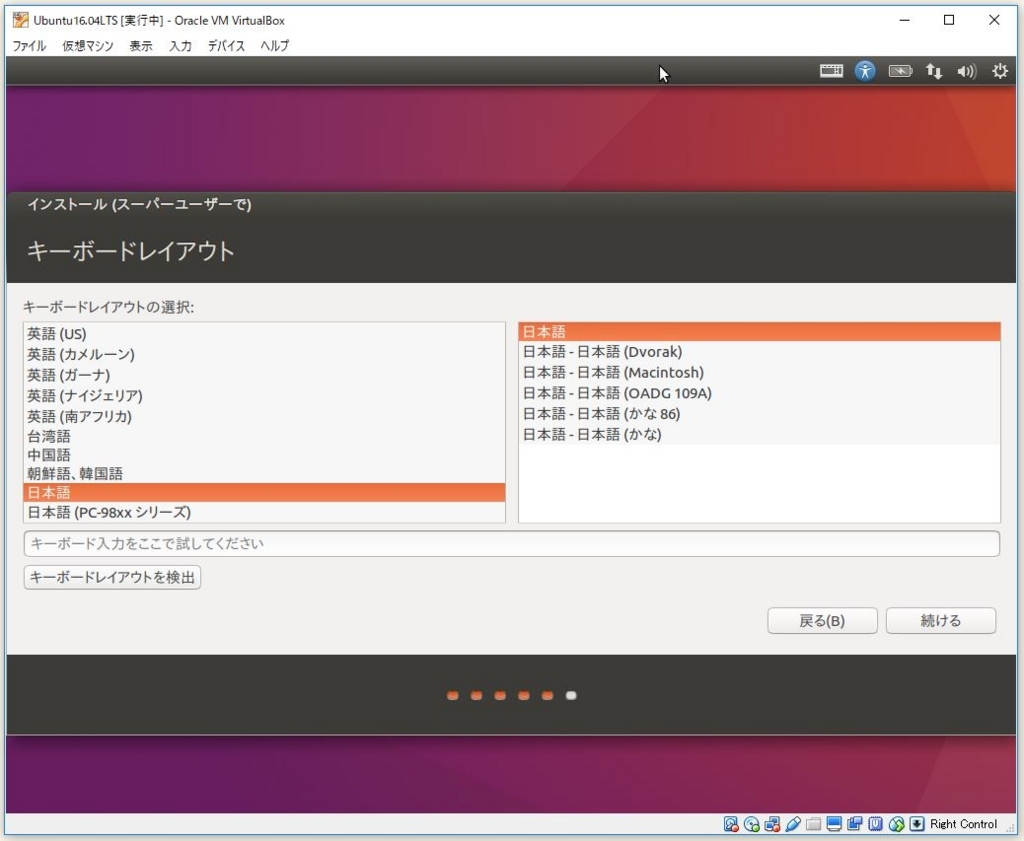This screenshot has width=1024, height=841.
Task: Select 朝鮮語、韓国語 layout
Action: pos(264,473)
